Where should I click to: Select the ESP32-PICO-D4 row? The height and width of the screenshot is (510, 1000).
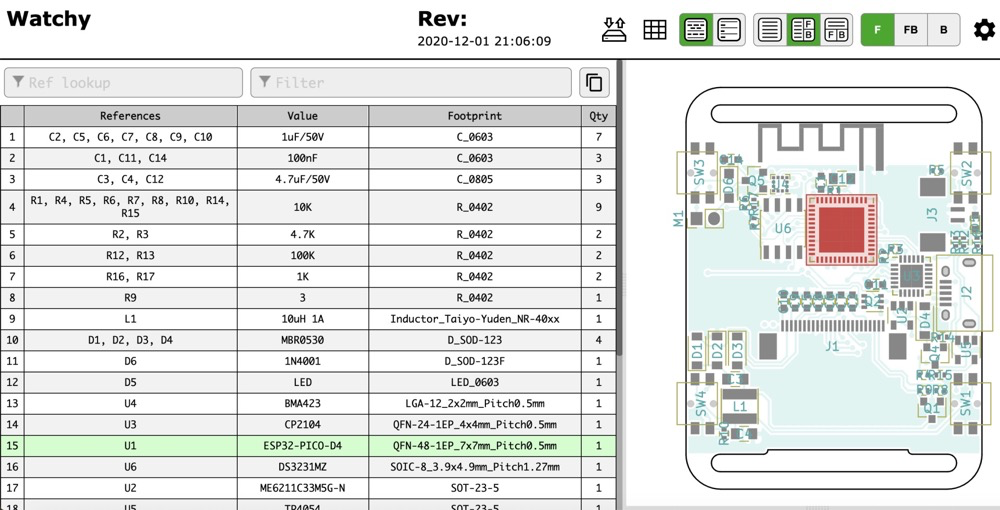tap(302, 446)
